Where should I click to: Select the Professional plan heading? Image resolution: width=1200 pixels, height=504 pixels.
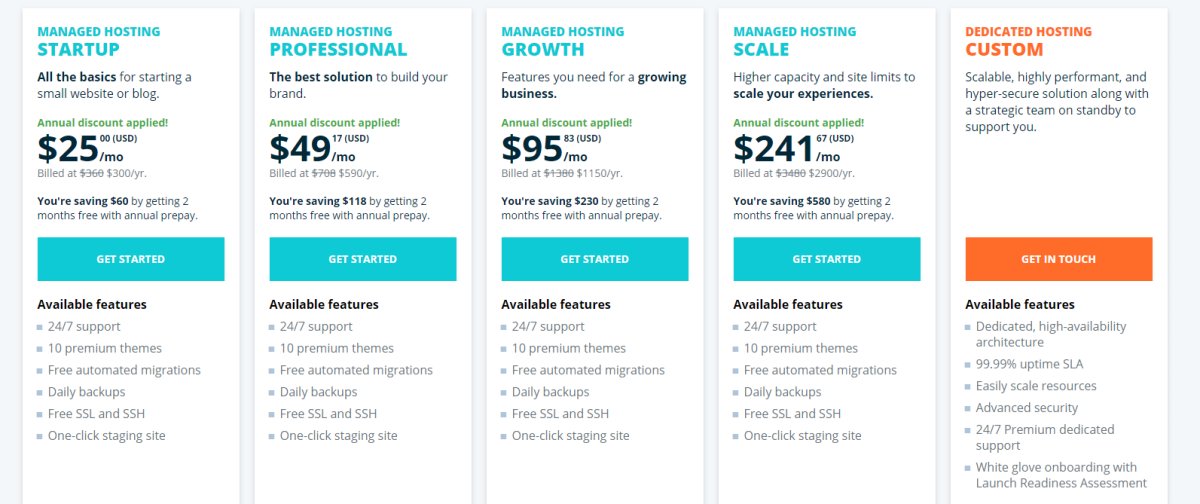pos(338,49)
